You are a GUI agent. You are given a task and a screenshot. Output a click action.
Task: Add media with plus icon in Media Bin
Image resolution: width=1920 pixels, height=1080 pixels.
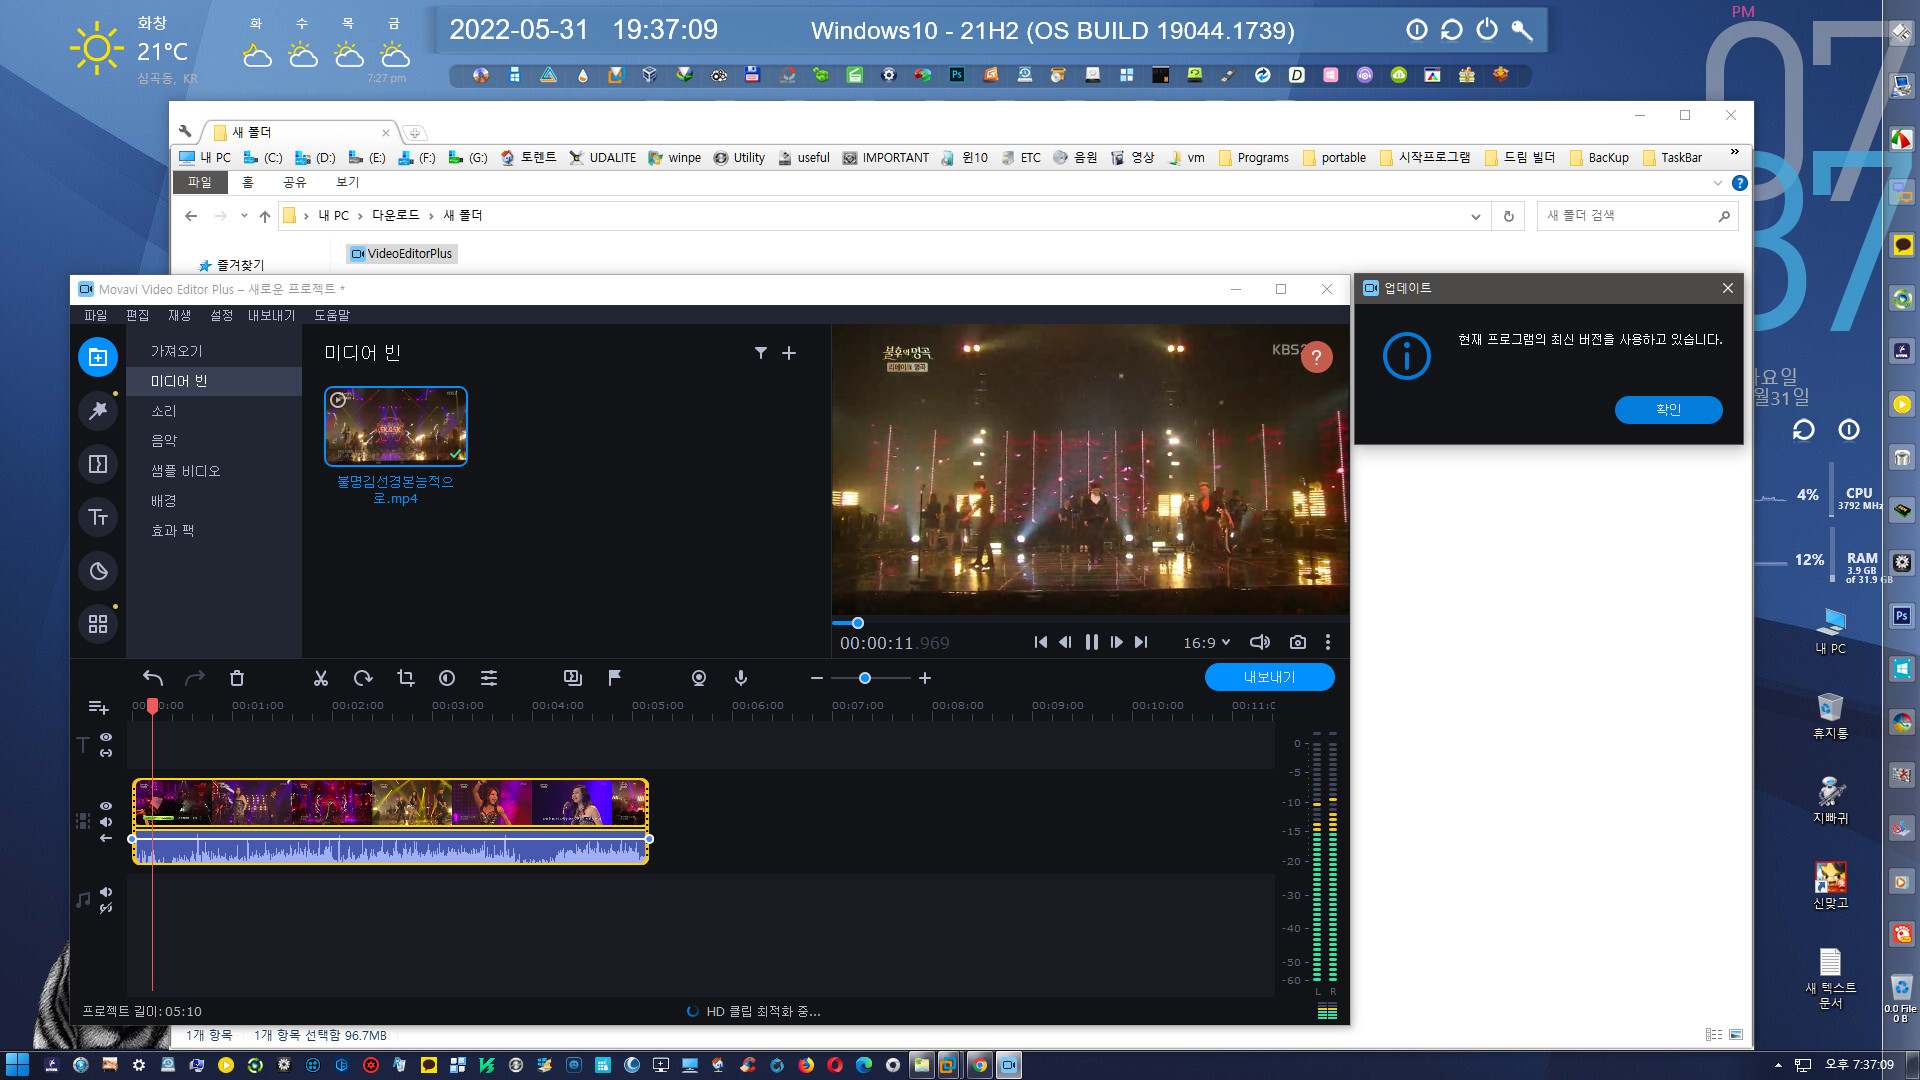789,353
